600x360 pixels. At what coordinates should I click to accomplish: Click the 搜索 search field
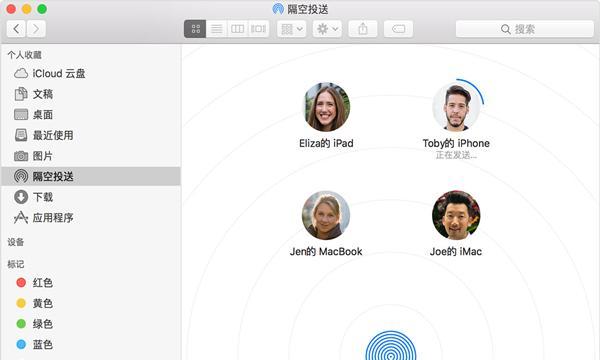coord(525,29)
